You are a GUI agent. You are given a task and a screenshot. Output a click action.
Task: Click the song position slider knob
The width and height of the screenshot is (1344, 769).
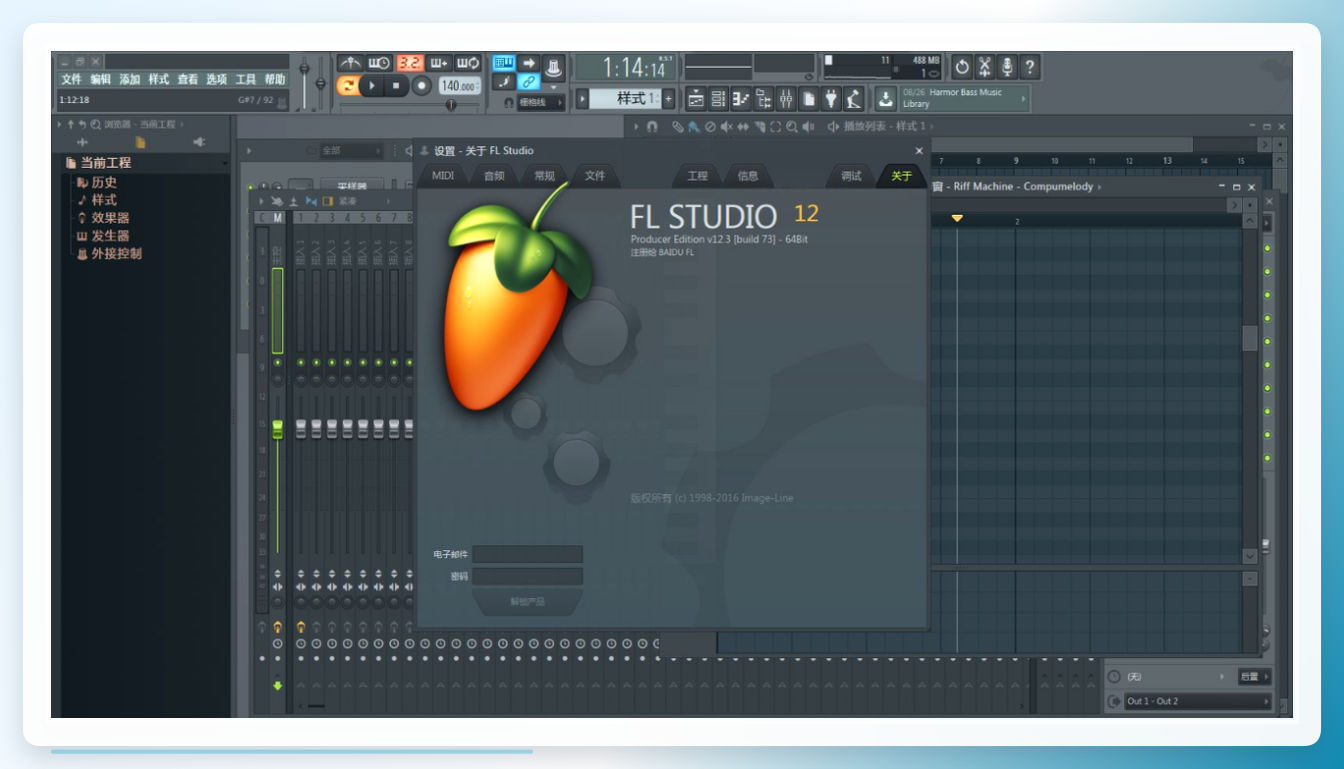450,103
